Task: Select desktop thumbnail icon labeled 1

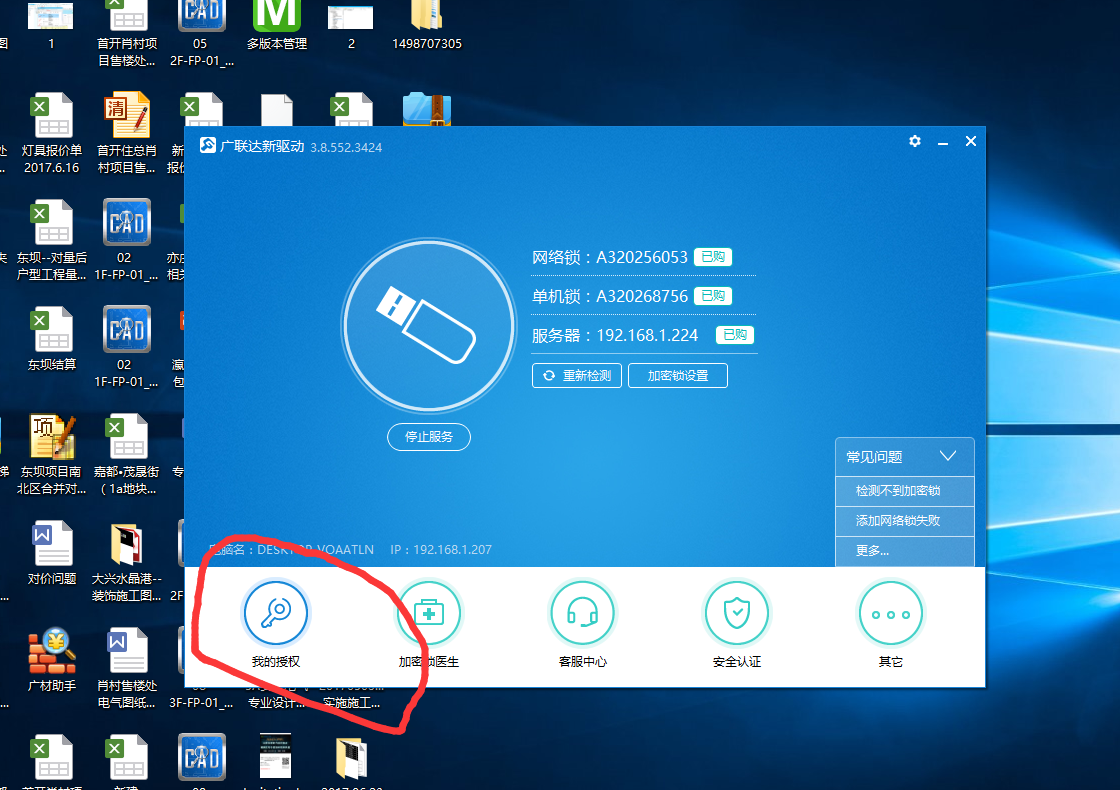Action: tap(51, 26)
